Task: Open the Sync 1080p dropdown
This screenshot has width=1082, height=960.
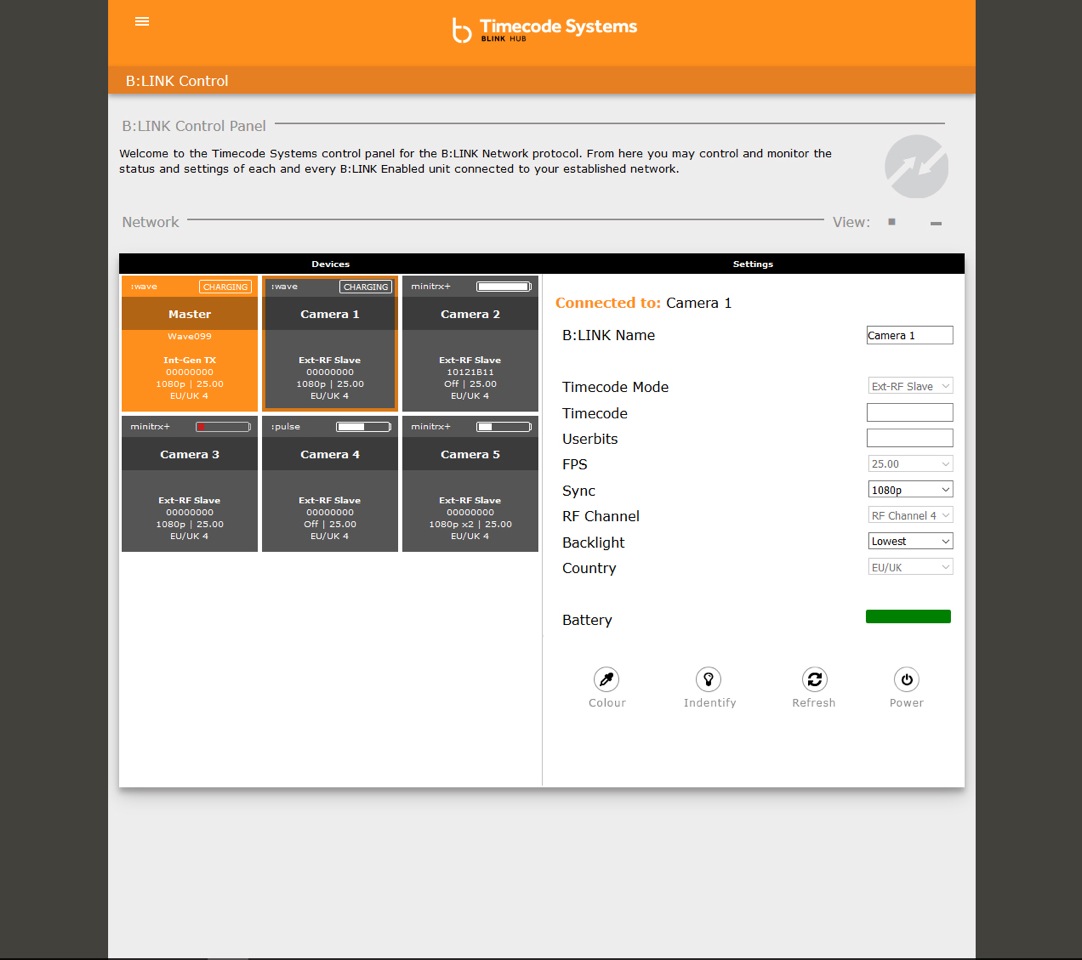Action: point(910,490)
